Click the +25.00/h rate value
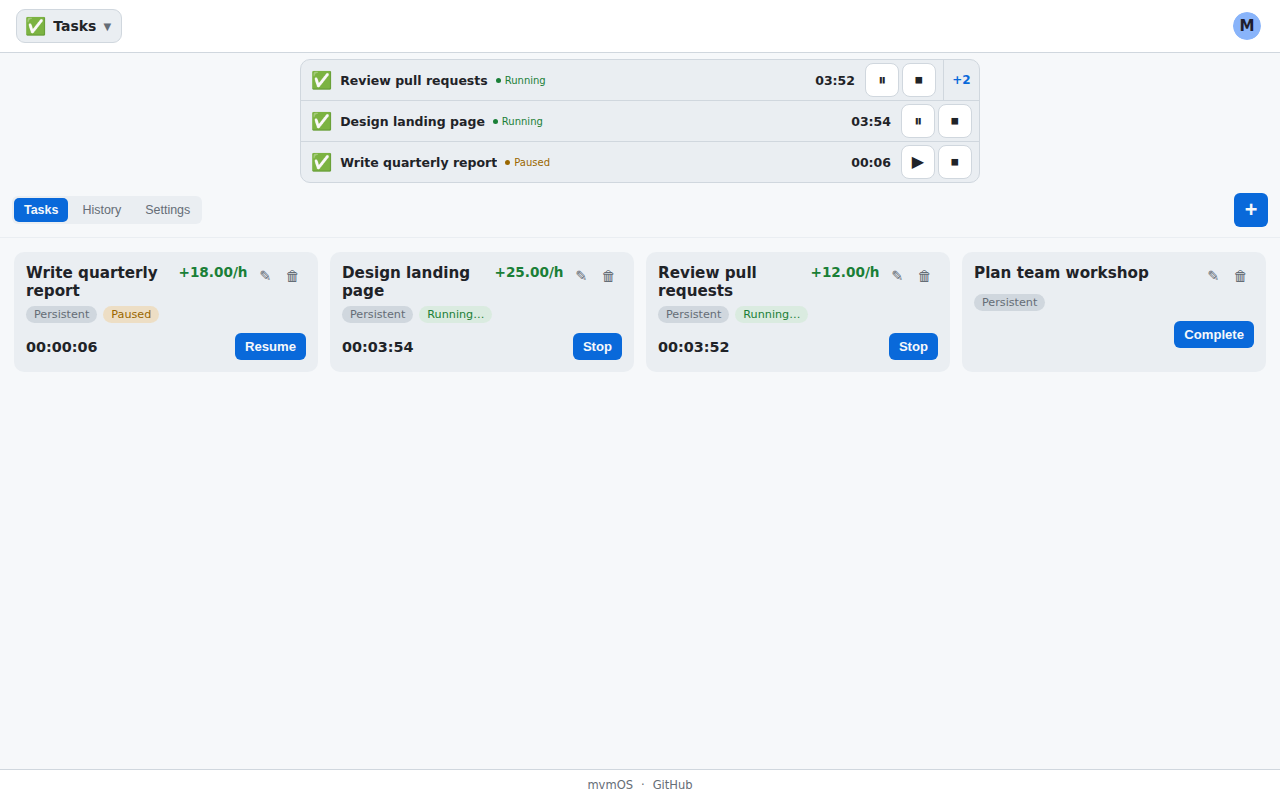Viewport: 1280px width, 800px height. click(x=529, y=272)
